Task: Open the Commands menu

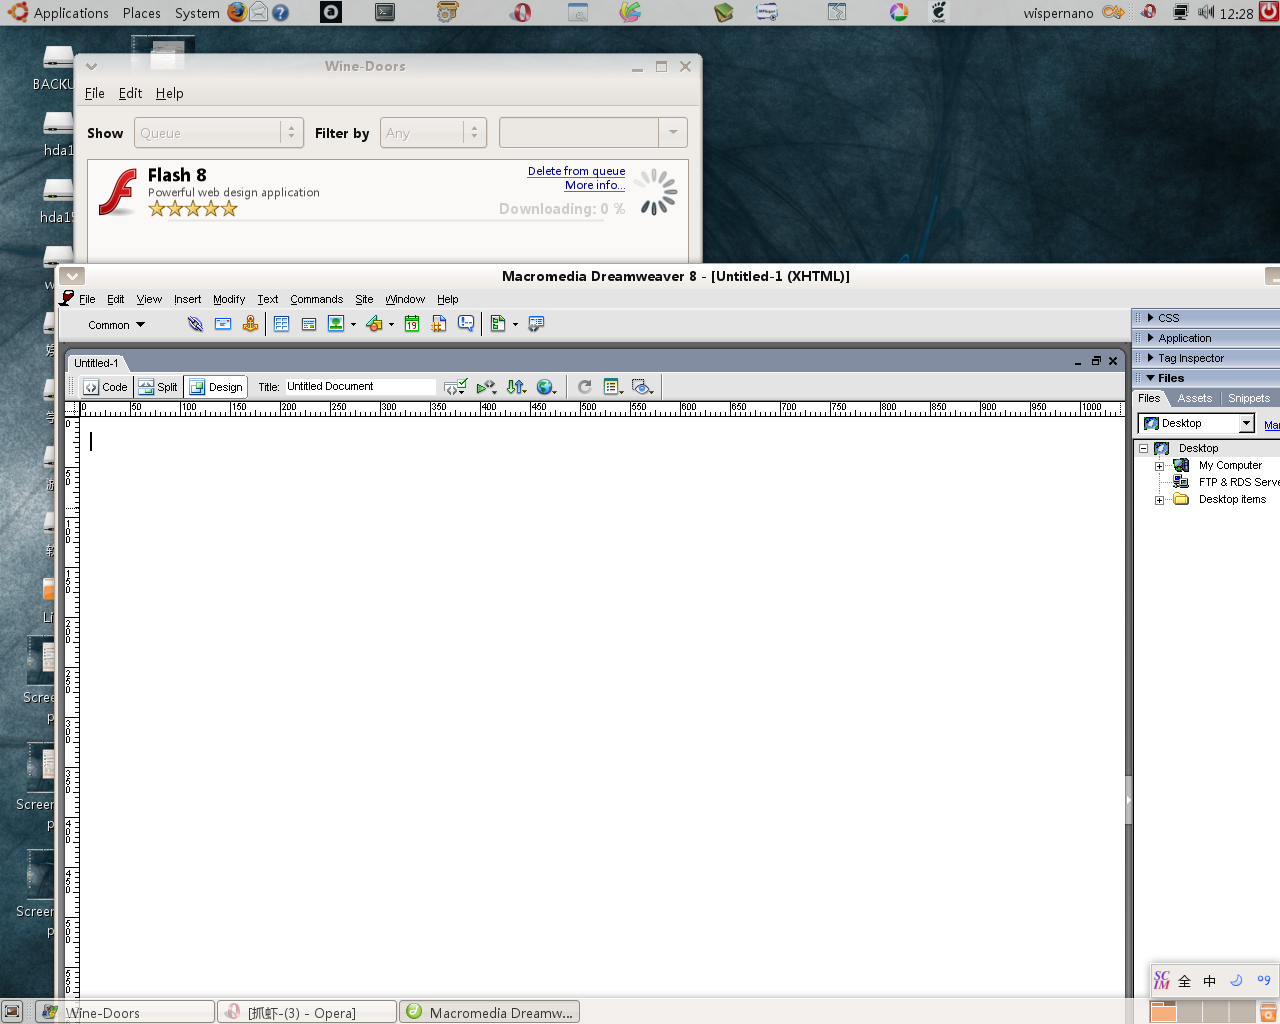Action: (x=316, y=299)
